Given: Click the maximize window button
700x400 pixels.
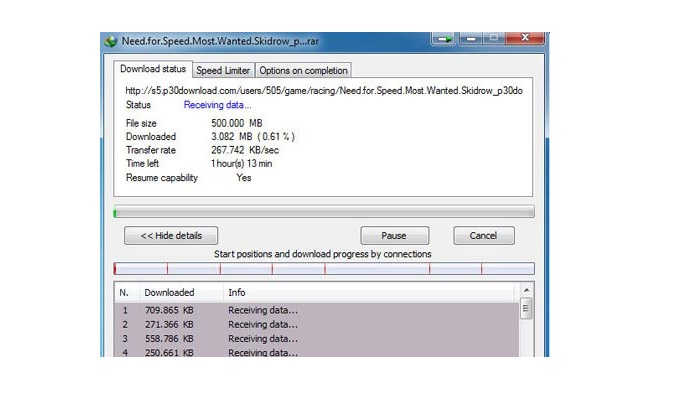Looking at the screenshot, I should [x=493, y=38].
